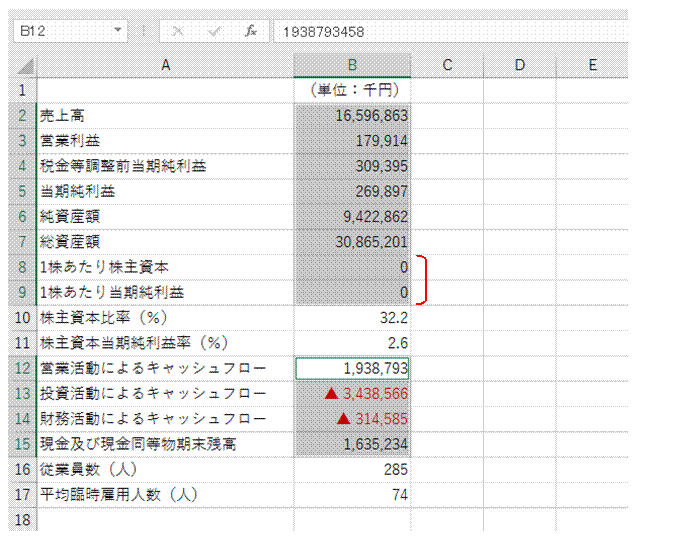Select row 8 header
This screenshot has width=698, height=538.
coord(22,267)
